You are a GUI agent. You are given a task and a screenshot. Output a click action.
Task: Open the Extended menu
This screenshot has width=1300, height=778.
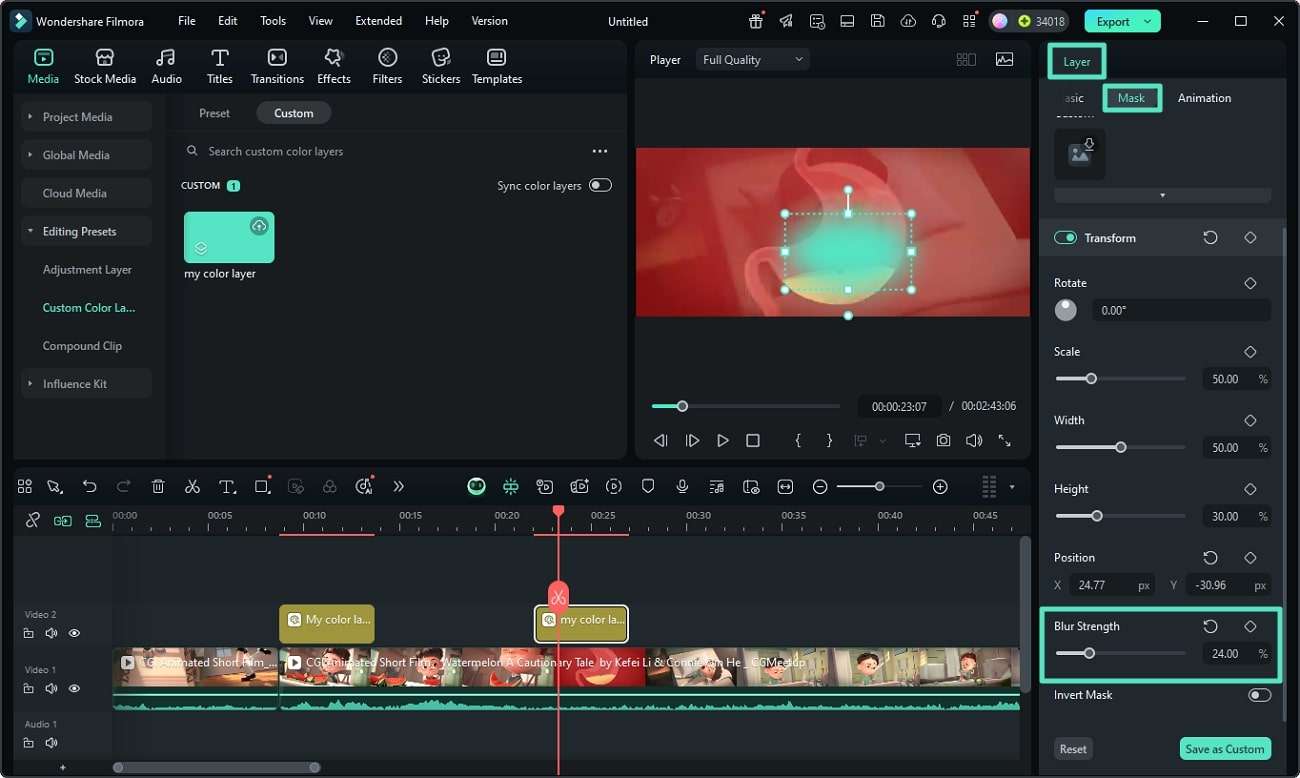379,21
